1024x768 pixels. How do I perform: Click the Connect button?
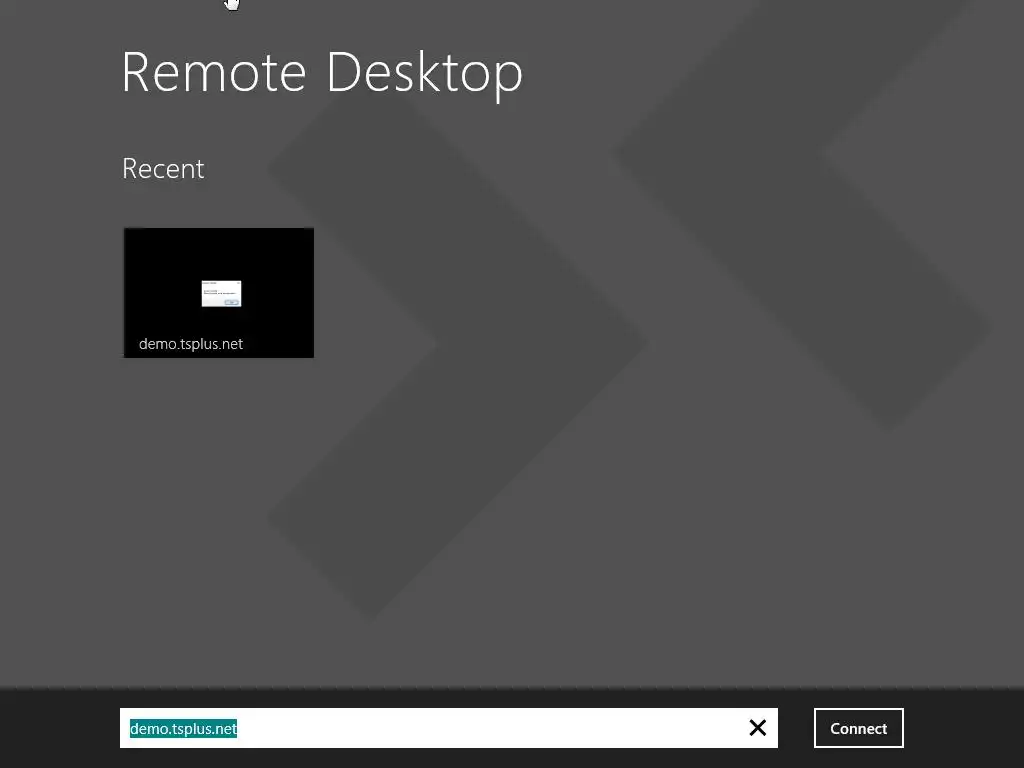tap(858, 728)
